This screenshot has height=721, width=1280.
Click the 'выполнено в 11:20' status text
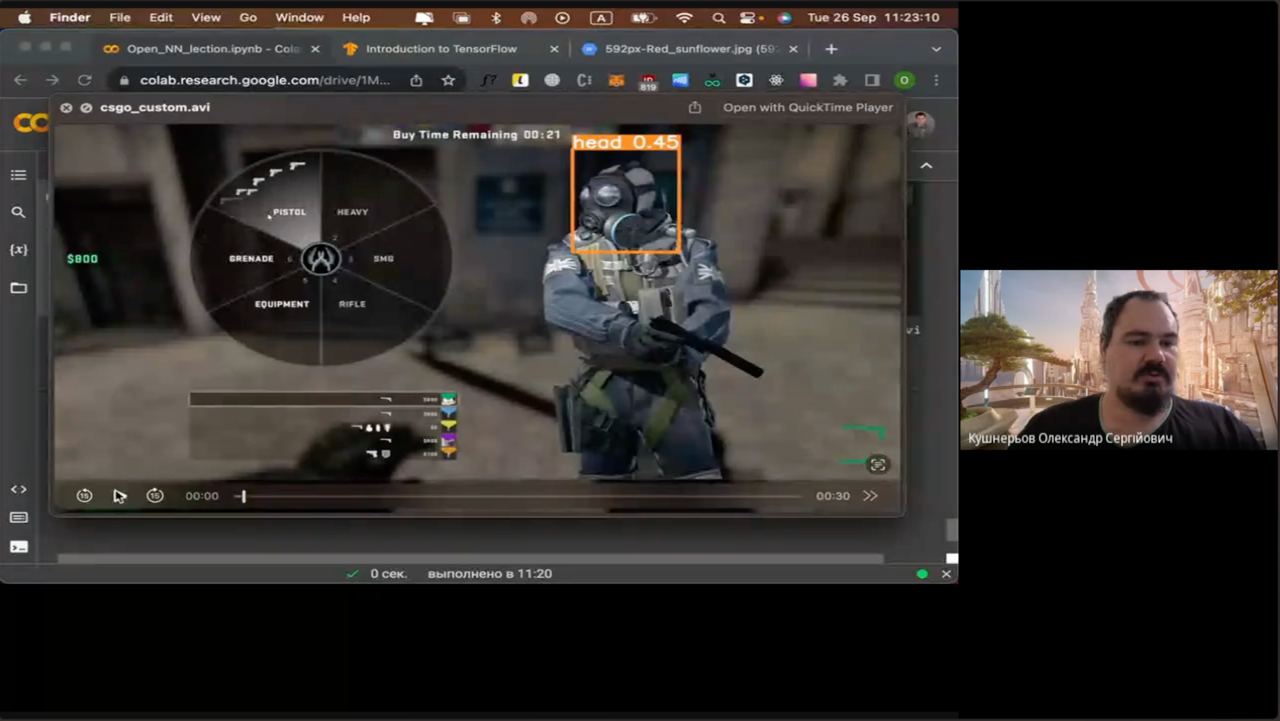coord(490,574)
